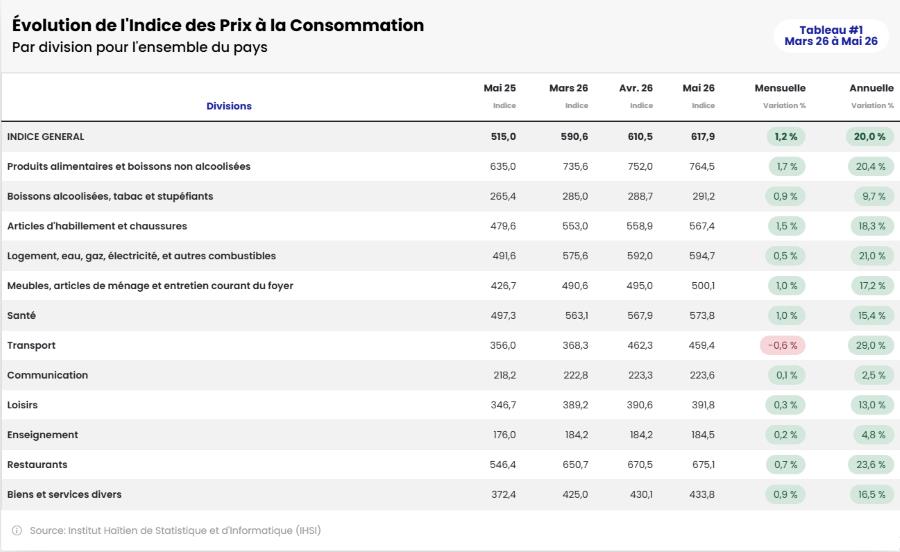This screenshot has height=552, width=900.
Task: Click the 29,0 % annual Transport badge
Action: 871,345
